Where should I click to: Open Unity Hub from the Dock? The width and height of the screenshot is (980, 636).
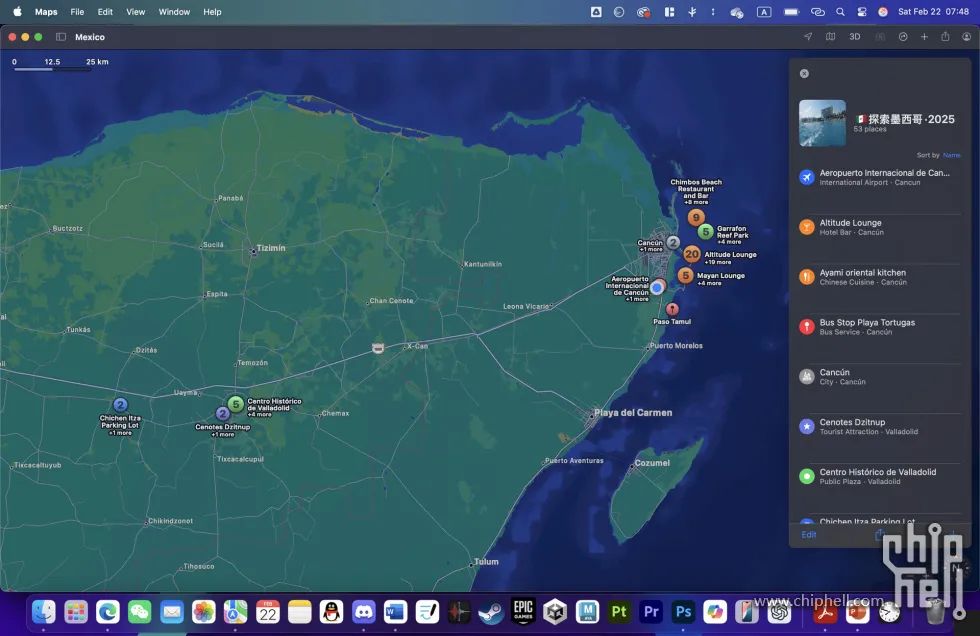pyautogui.click(x=555, y=612)
